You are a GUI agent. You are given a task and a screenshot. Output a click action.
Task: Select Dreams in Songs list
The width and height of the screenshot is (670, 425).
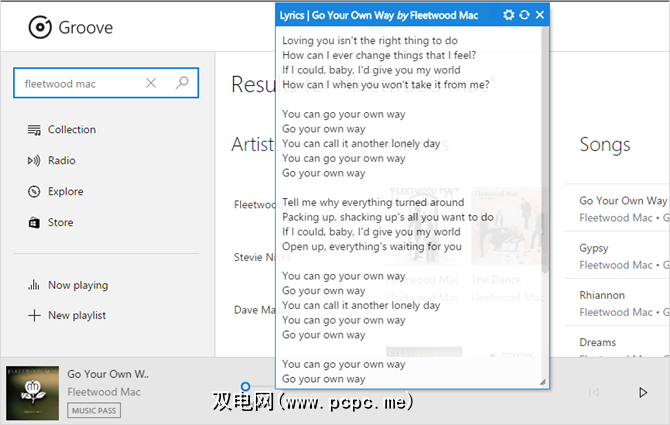597,342
